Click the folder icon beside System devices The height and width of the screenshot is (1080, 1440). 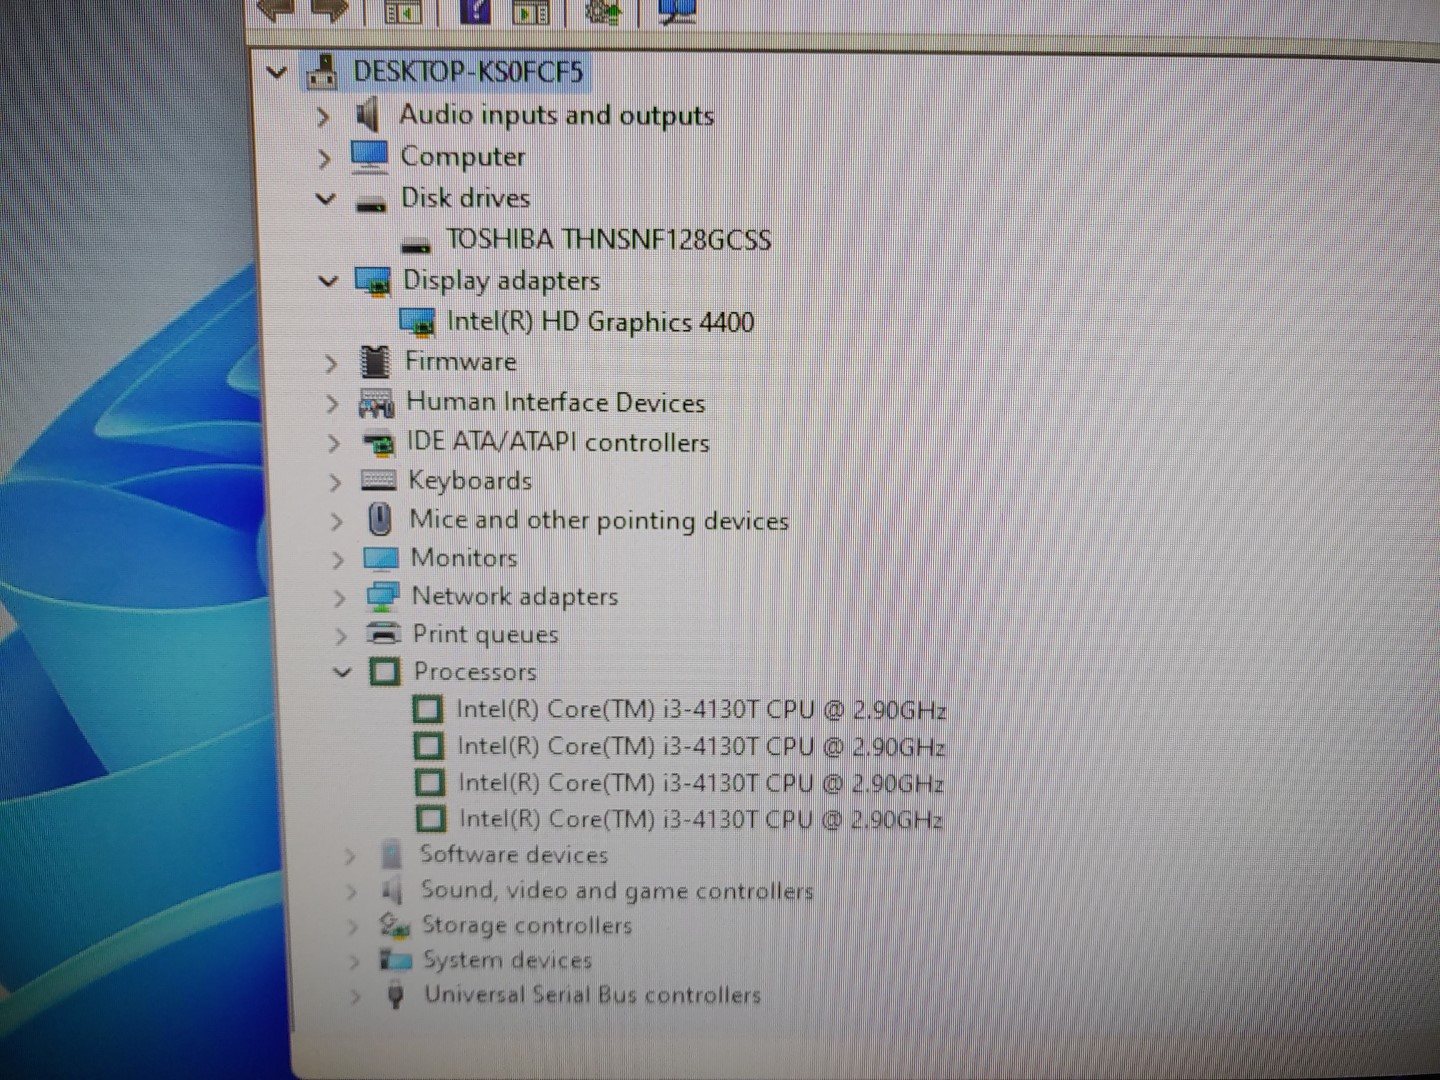click(x=395, y=960)
